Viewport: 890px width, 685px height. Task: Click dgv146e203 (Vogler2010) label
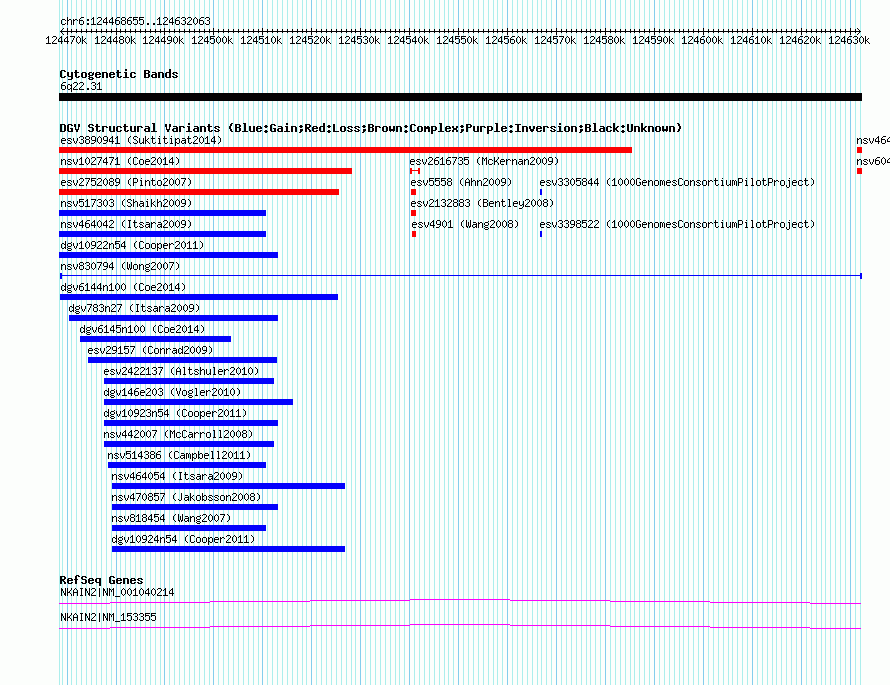(x=172, y=392)
